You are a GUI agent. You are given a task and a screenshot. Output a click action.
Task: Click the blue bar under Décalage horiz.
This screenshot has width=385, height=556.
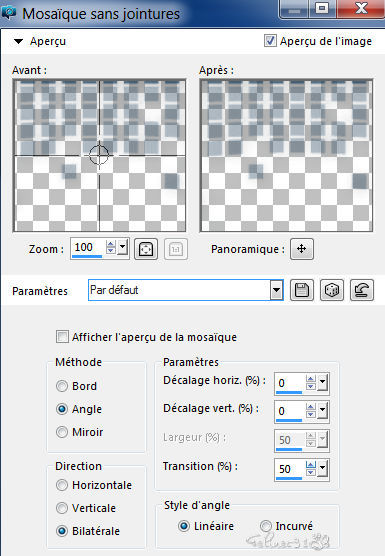pyautogui.click(x=289, y=393)
